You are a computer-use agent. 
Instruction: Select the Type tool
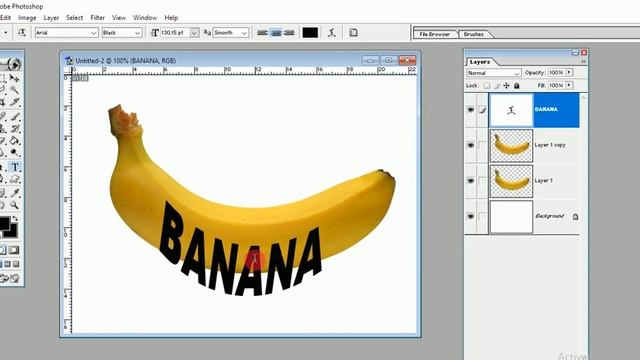pos(15,167)
